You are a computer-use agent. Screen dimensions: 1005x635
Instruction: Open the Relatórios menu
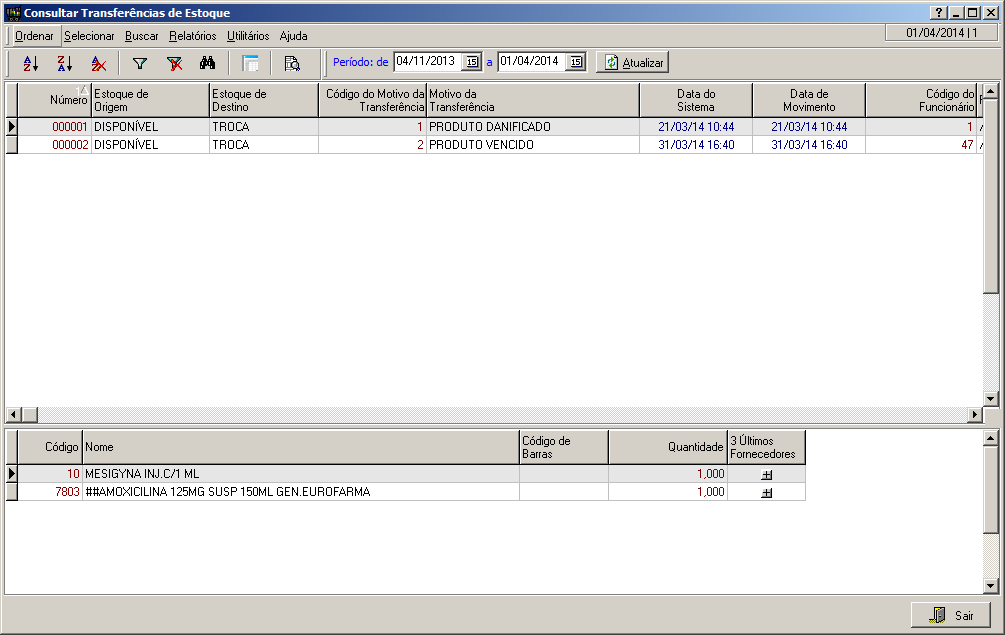[193, 36]
